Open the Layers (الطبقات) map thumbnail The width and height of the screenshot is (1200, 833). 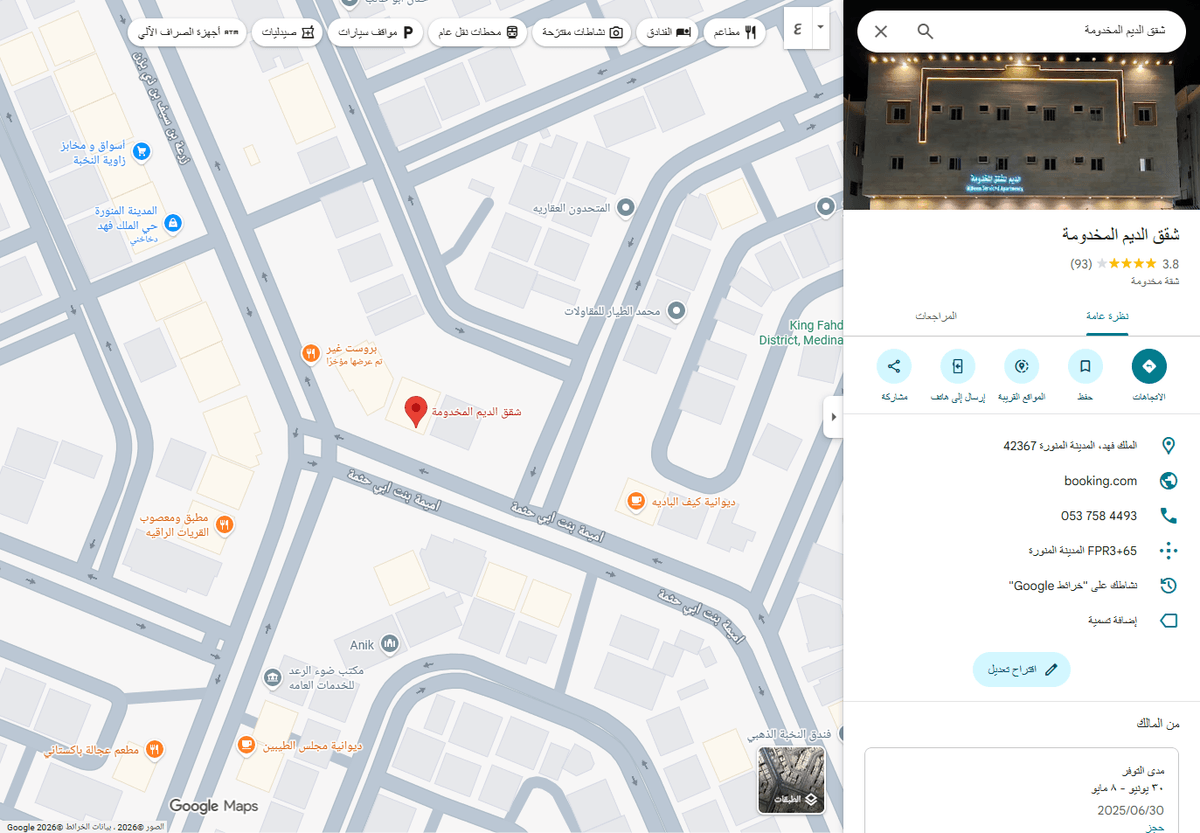point(791,780)
